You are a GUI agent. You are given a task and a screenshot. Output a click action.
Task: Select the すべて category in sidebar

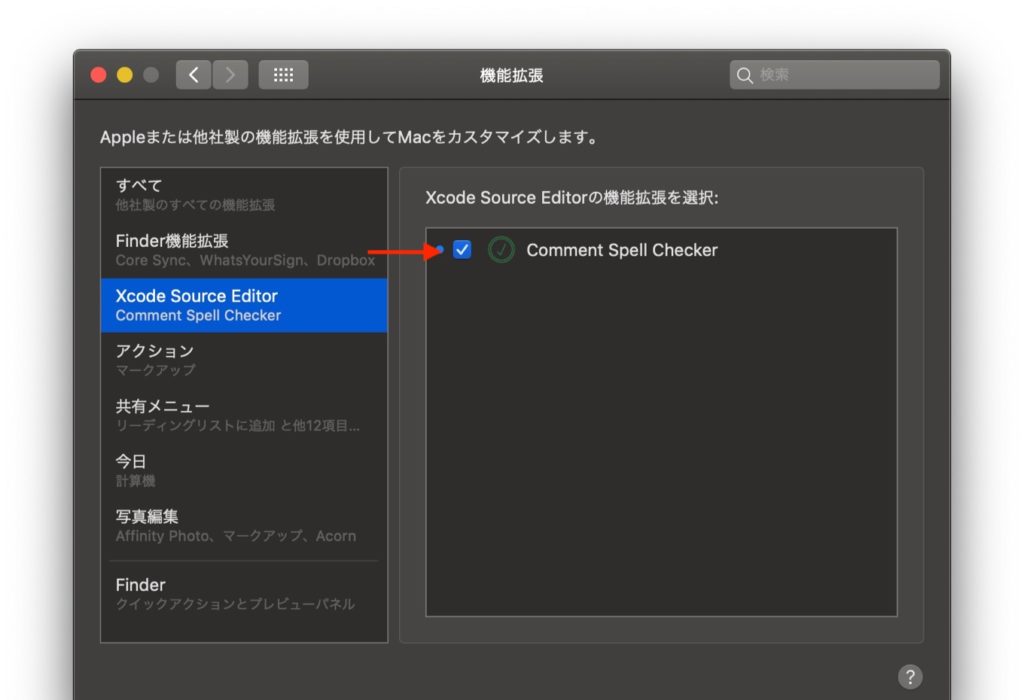243,194
